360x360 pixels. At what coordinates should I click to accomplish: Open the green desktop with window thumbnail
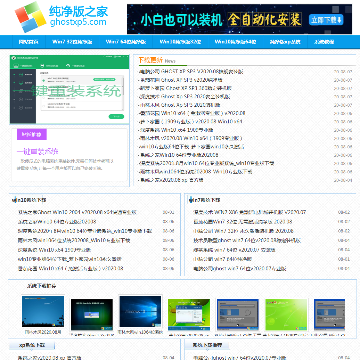pos(189,315)
